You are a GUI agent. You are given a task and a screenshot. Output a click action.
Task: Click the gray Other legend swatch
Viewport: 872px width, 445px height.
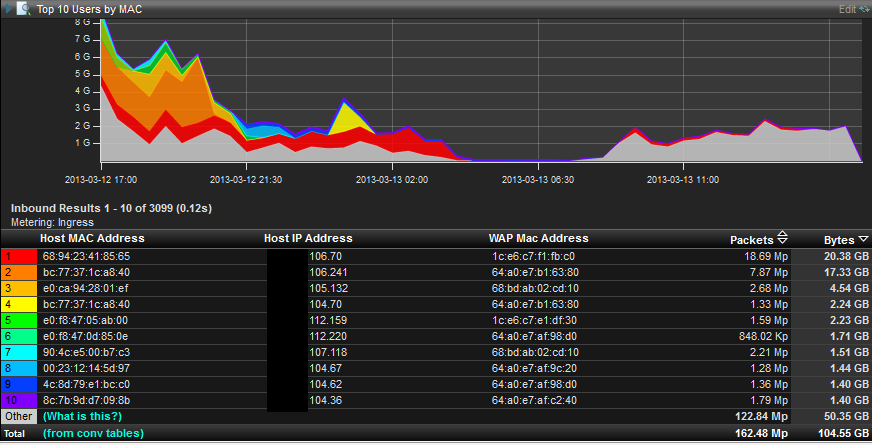pyautogui.click(x=18, y=416)
